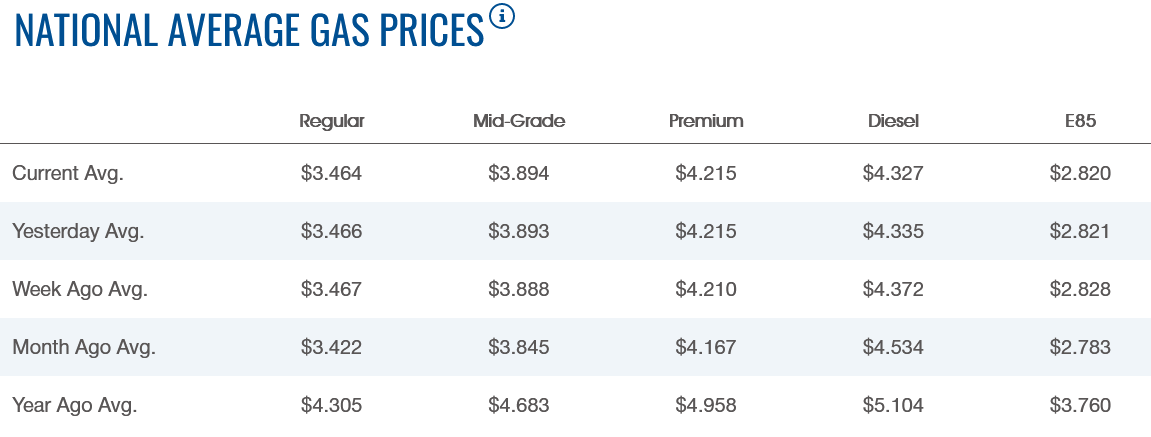Click the info icon beside the title
1151x437 pixels.
502,16
